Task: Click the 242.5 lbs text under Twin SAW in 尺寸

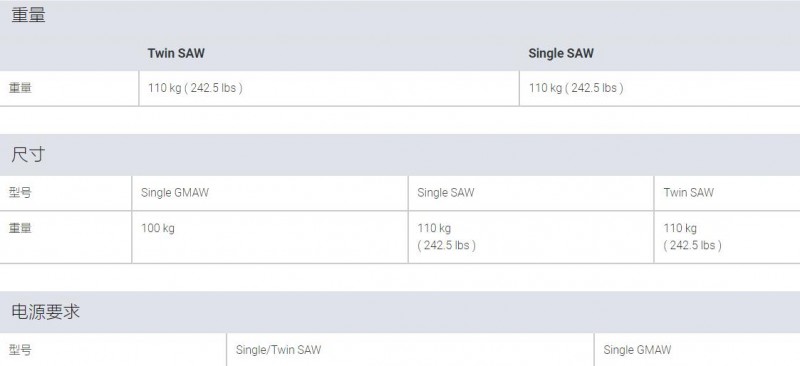Action: (693, 246)
